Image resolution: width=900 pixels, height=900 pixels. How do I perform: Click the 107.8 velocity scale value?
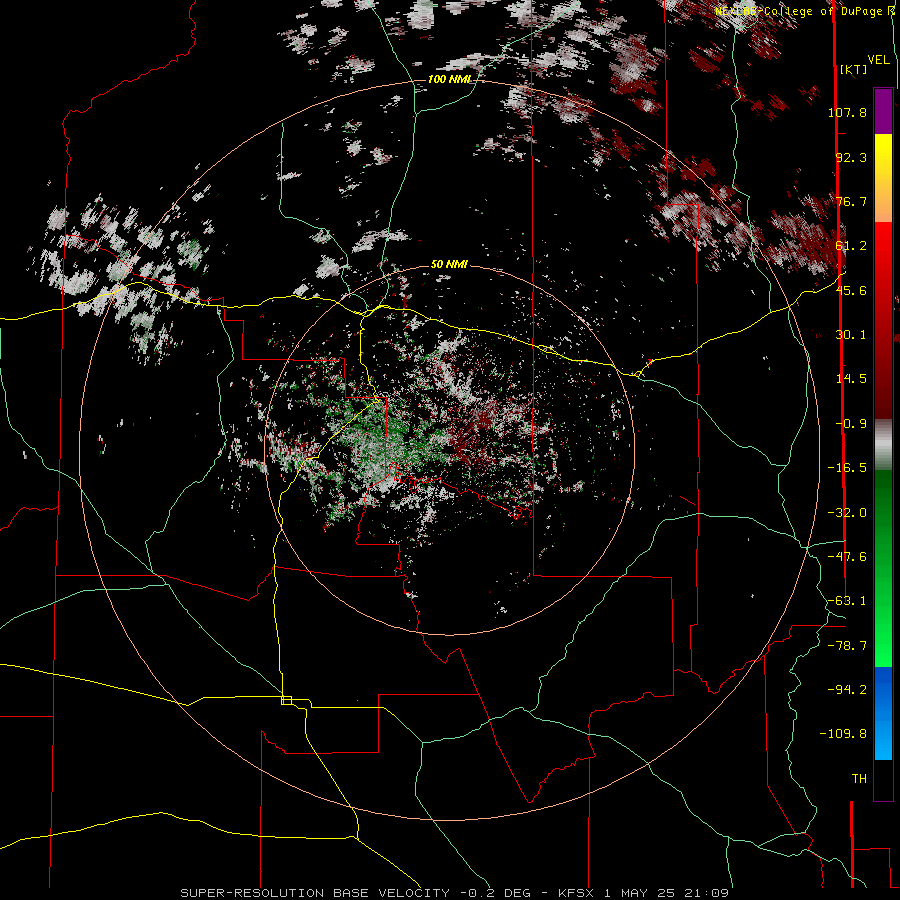click(x=847, y=112)
